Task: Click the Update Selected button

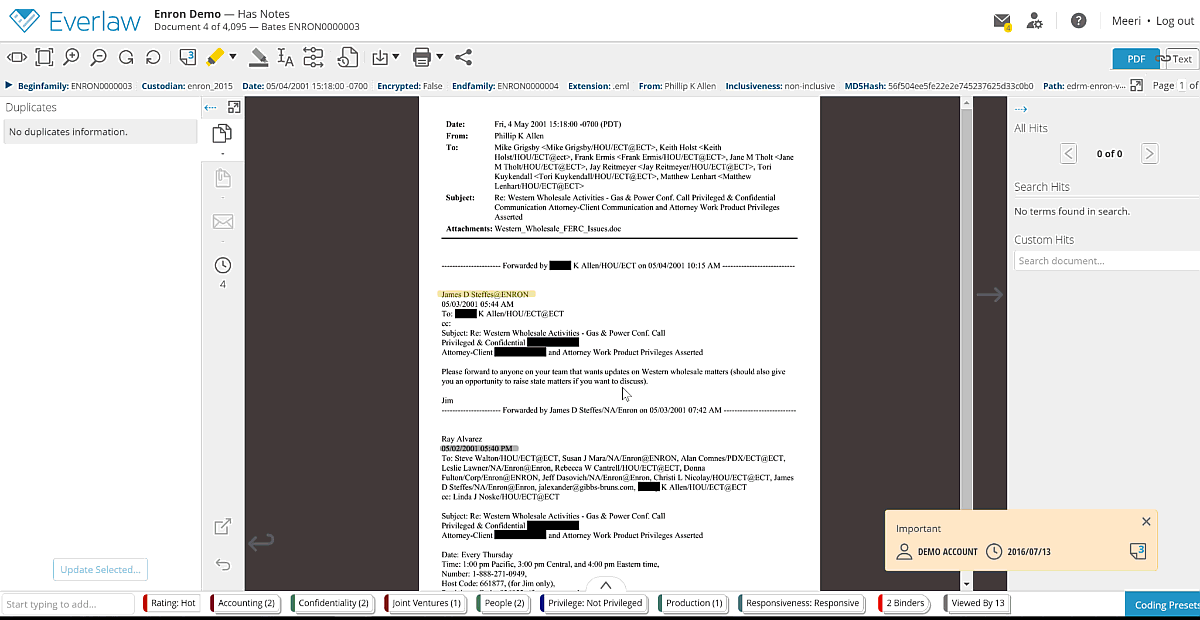Action: tap(100, 569)
